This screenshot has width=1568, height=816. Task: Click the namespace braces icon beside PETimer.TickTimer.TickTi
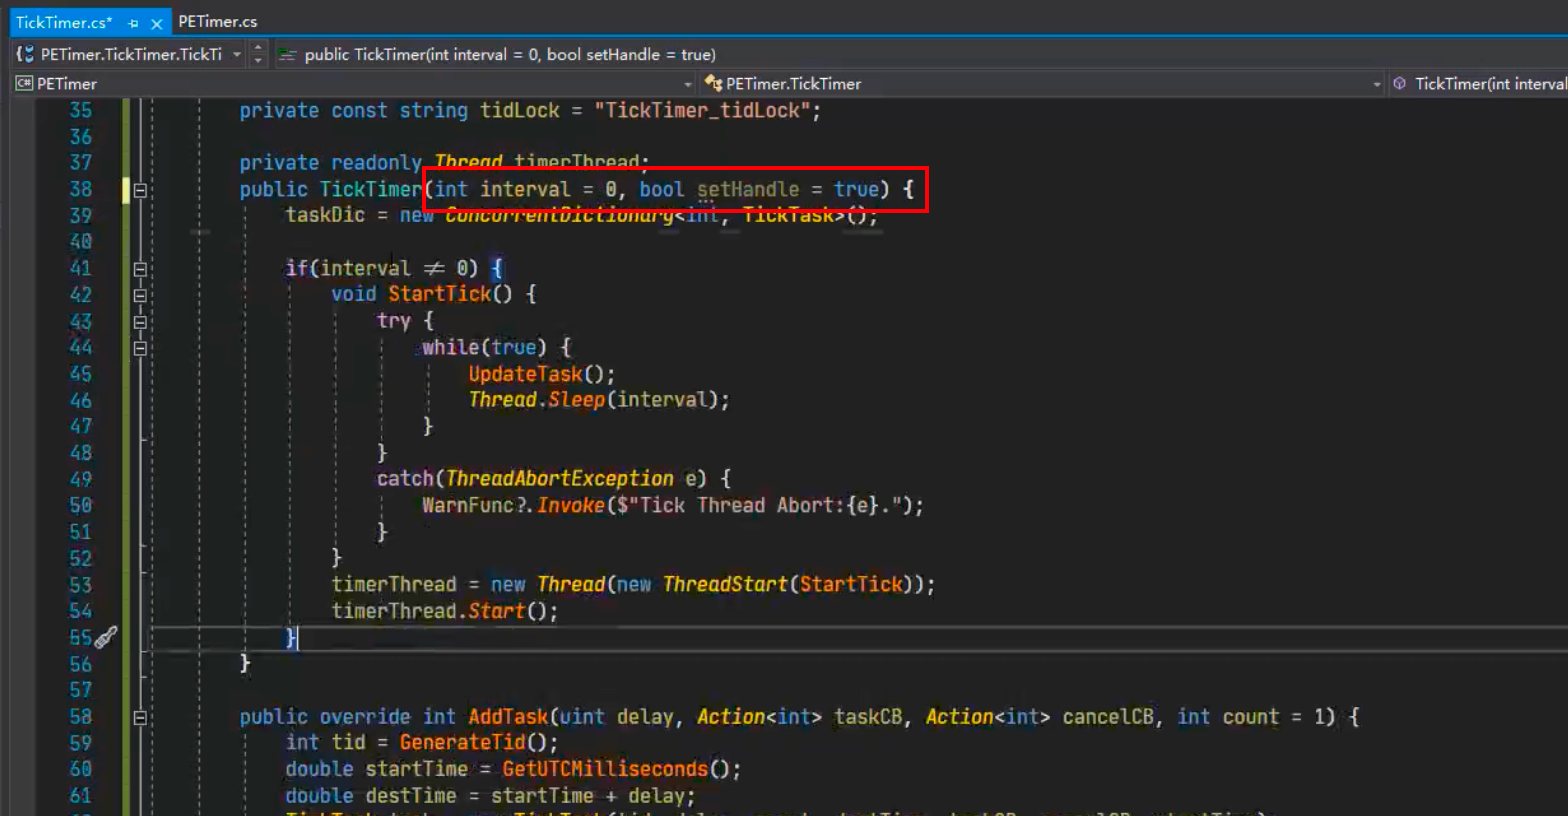[x=25, y=54]
